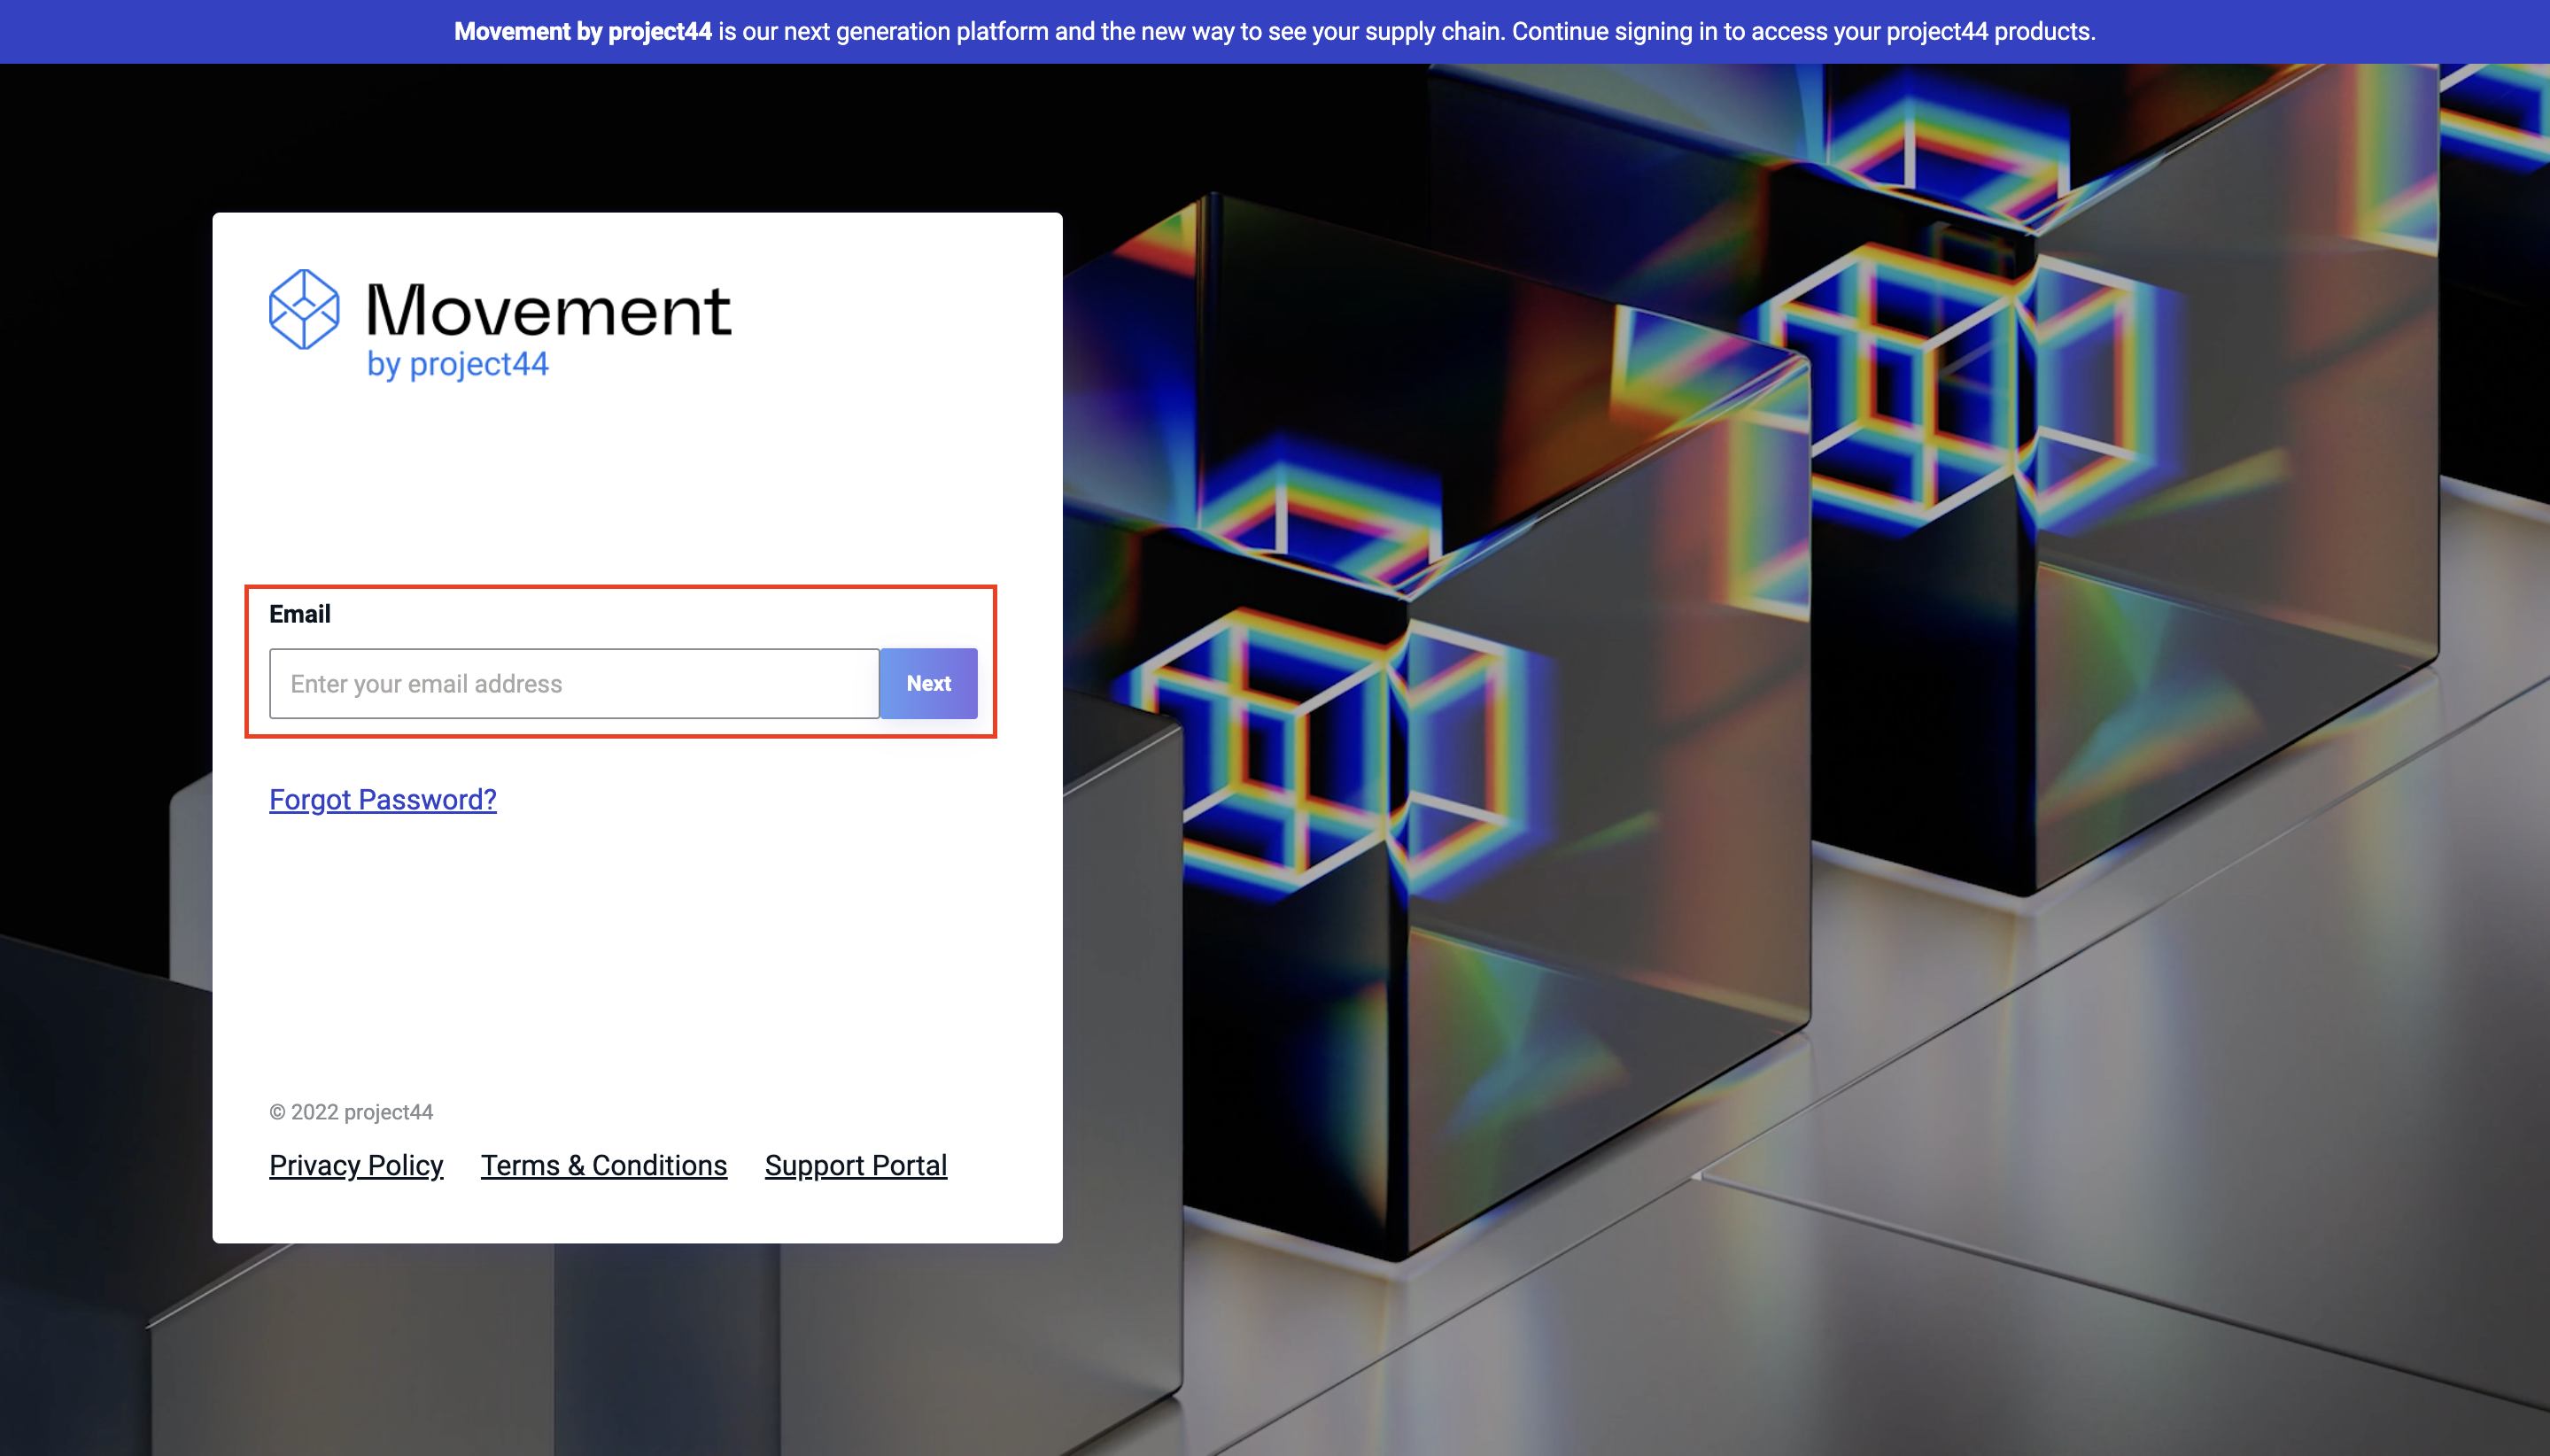2550x1456 pixels.
Task: Click the 'Movement' wordmark text
Action: 549,310
